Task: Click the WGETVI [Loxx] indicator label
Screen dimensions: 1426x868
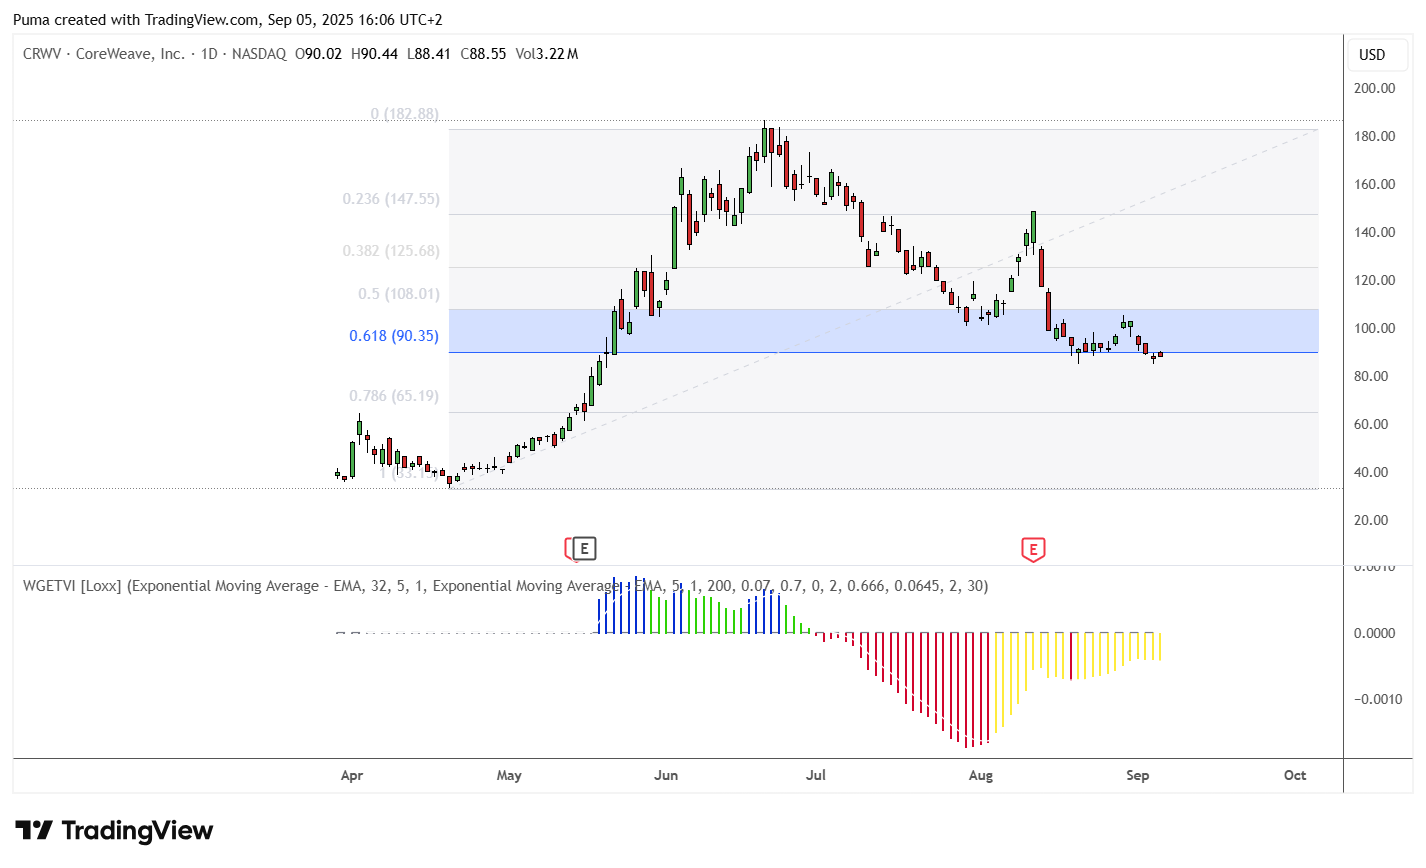Action: 72,586
